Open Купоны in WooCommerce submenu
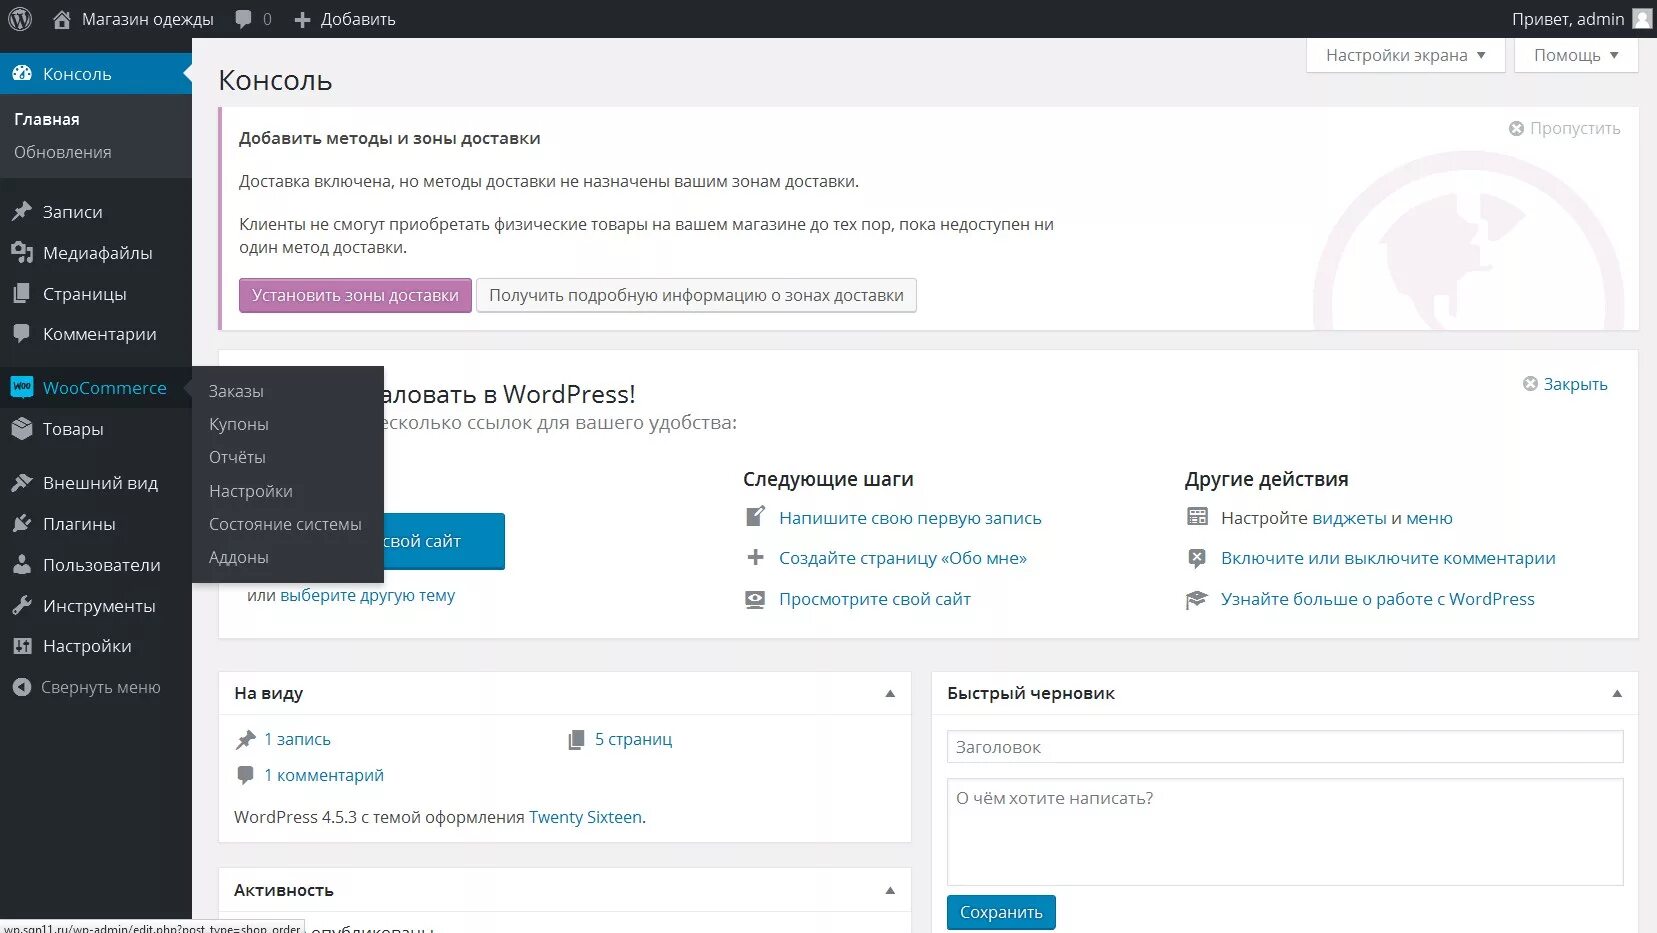 point(238,424)
